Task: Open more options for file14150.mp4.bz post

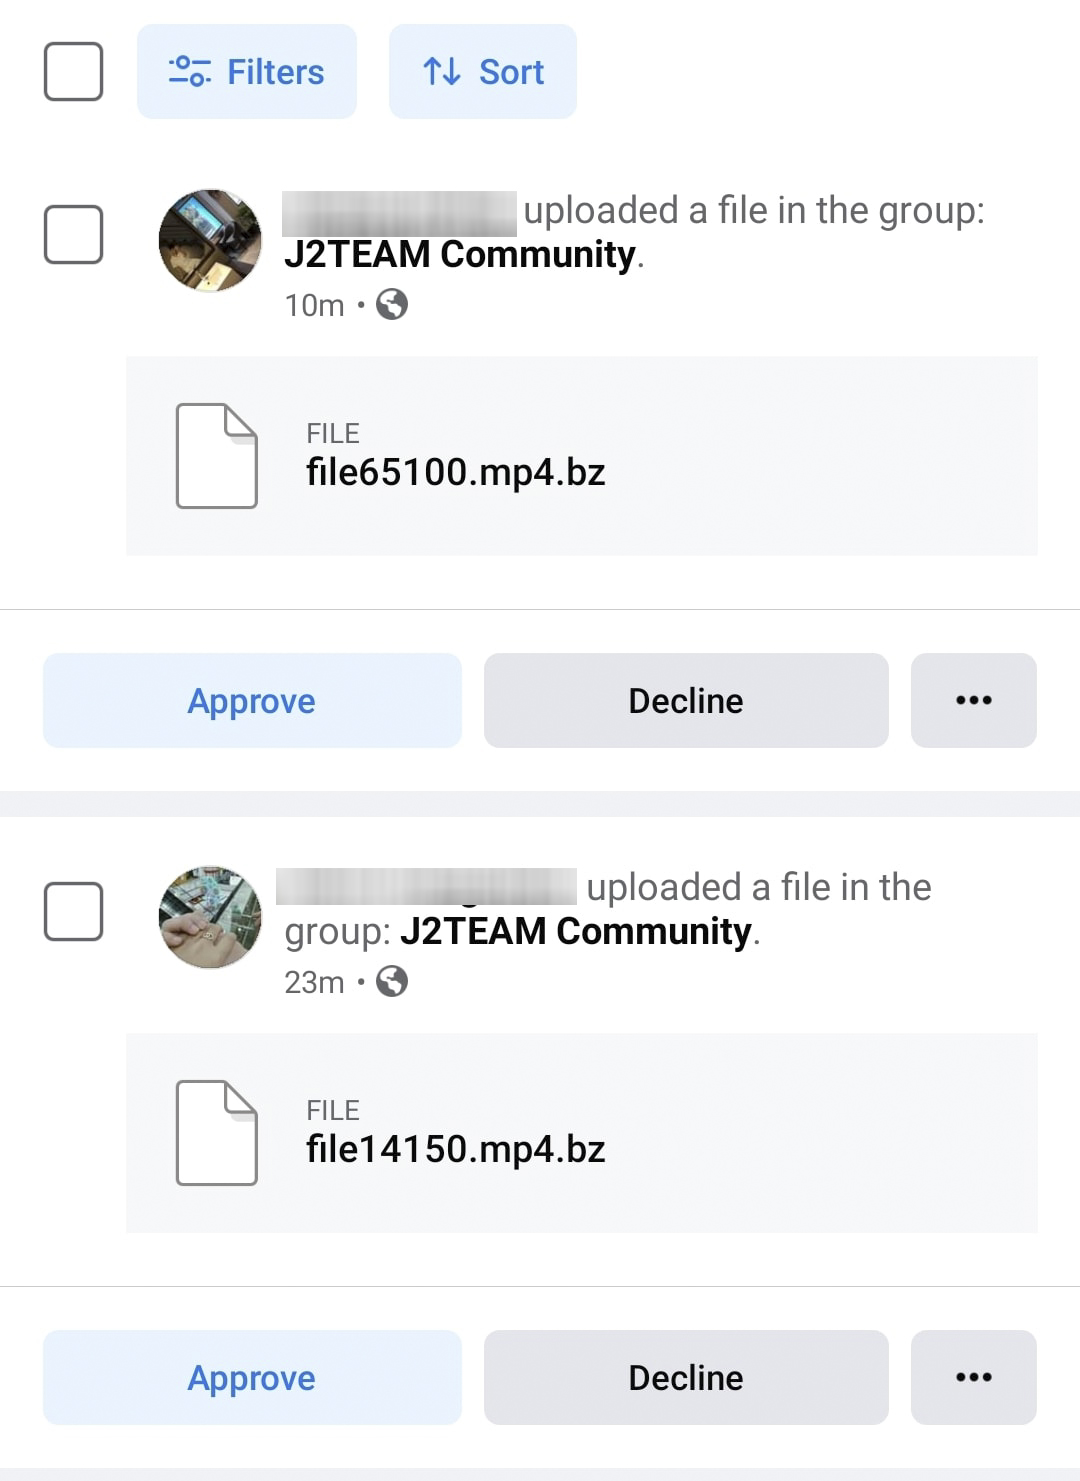Action: point(973,1377)
